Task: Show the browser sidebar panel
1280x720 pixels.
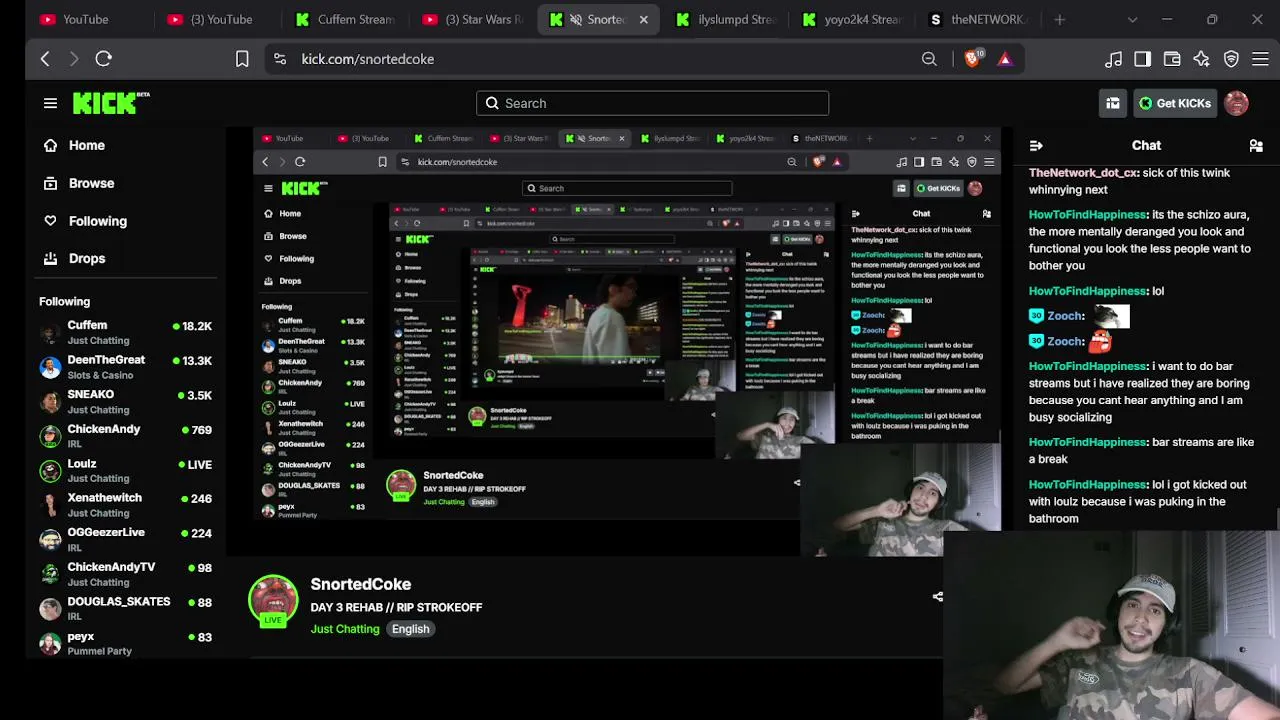Action: pos(1142,59)
